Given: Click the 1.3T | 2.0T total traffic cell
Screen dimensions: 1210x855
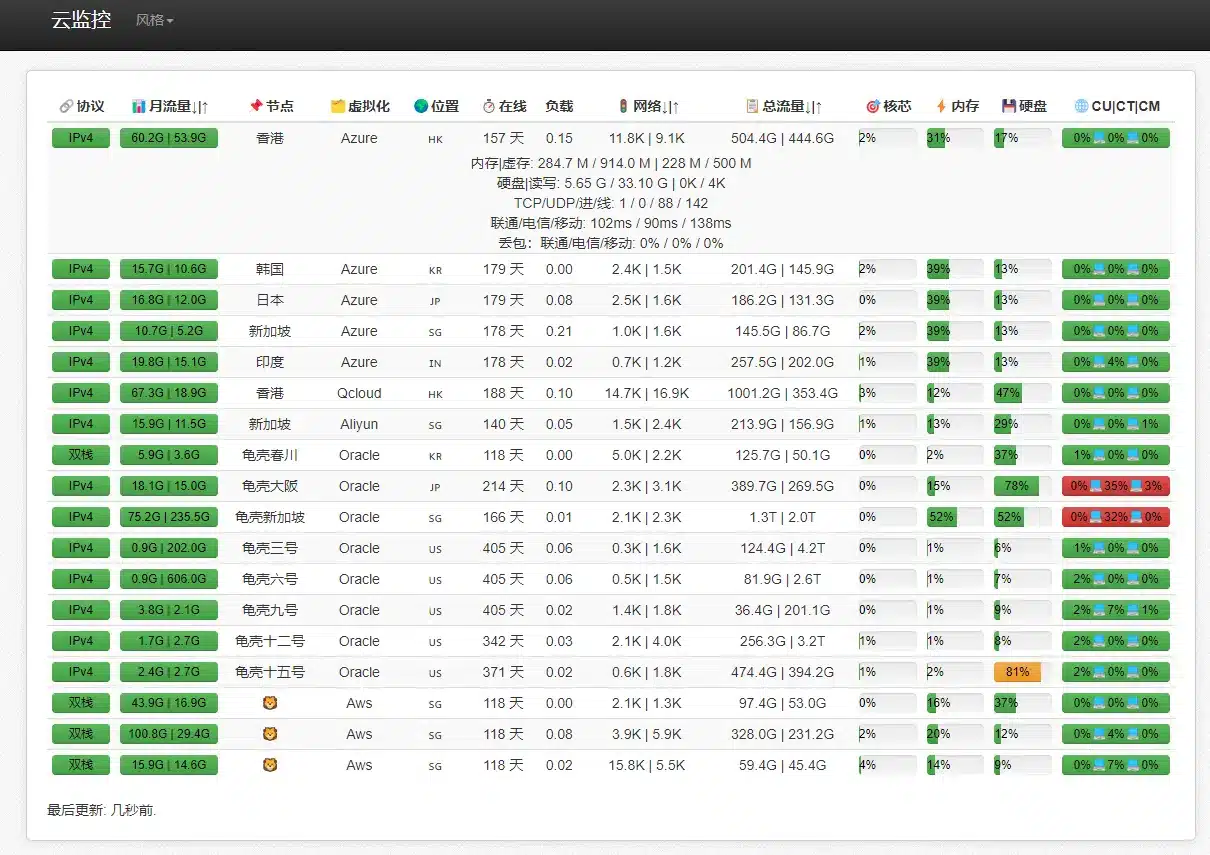Looking at the screenshot, I should click(x=782, y=517).
